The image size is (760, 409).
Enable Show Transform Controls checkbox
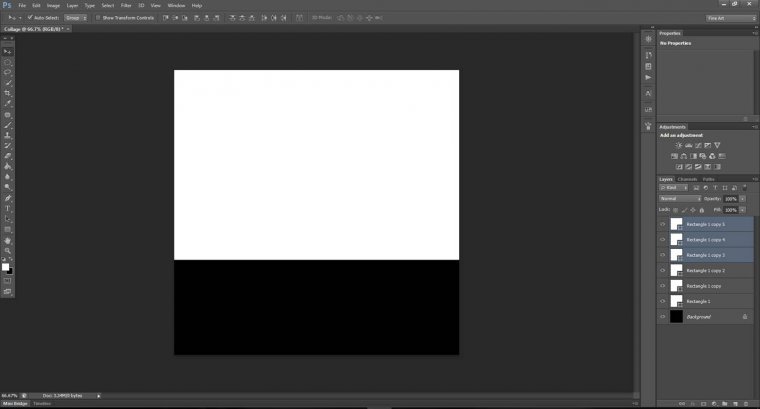[x=97, y=17]
